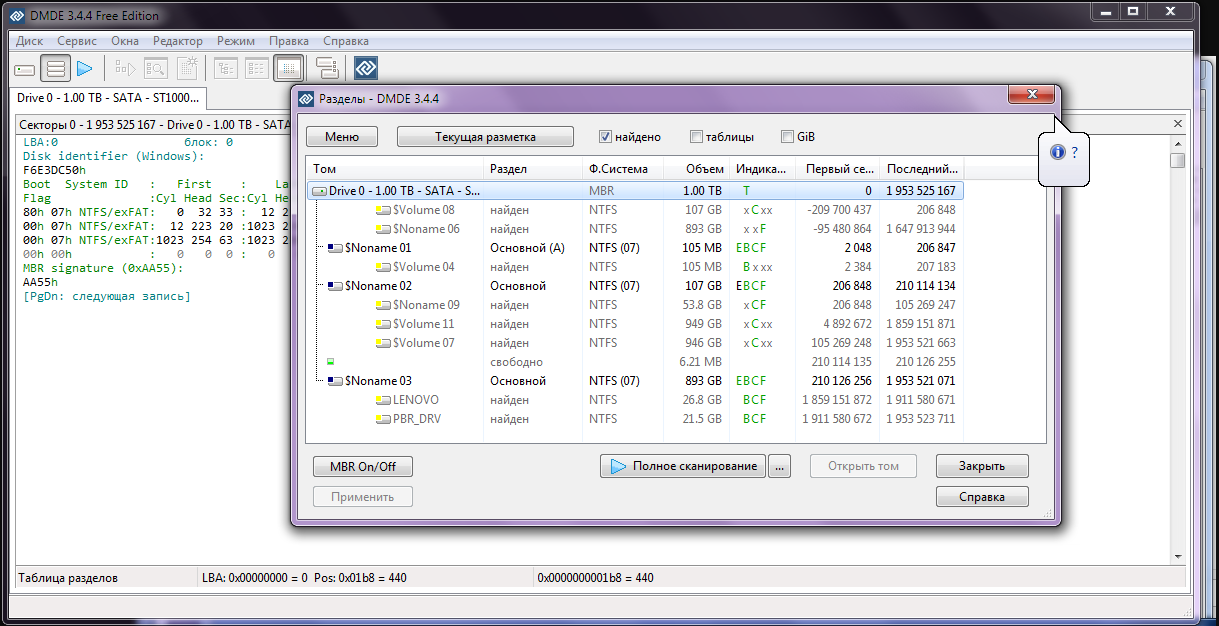
Task: Click the '...' scan options button
Action: pos(781,466)
